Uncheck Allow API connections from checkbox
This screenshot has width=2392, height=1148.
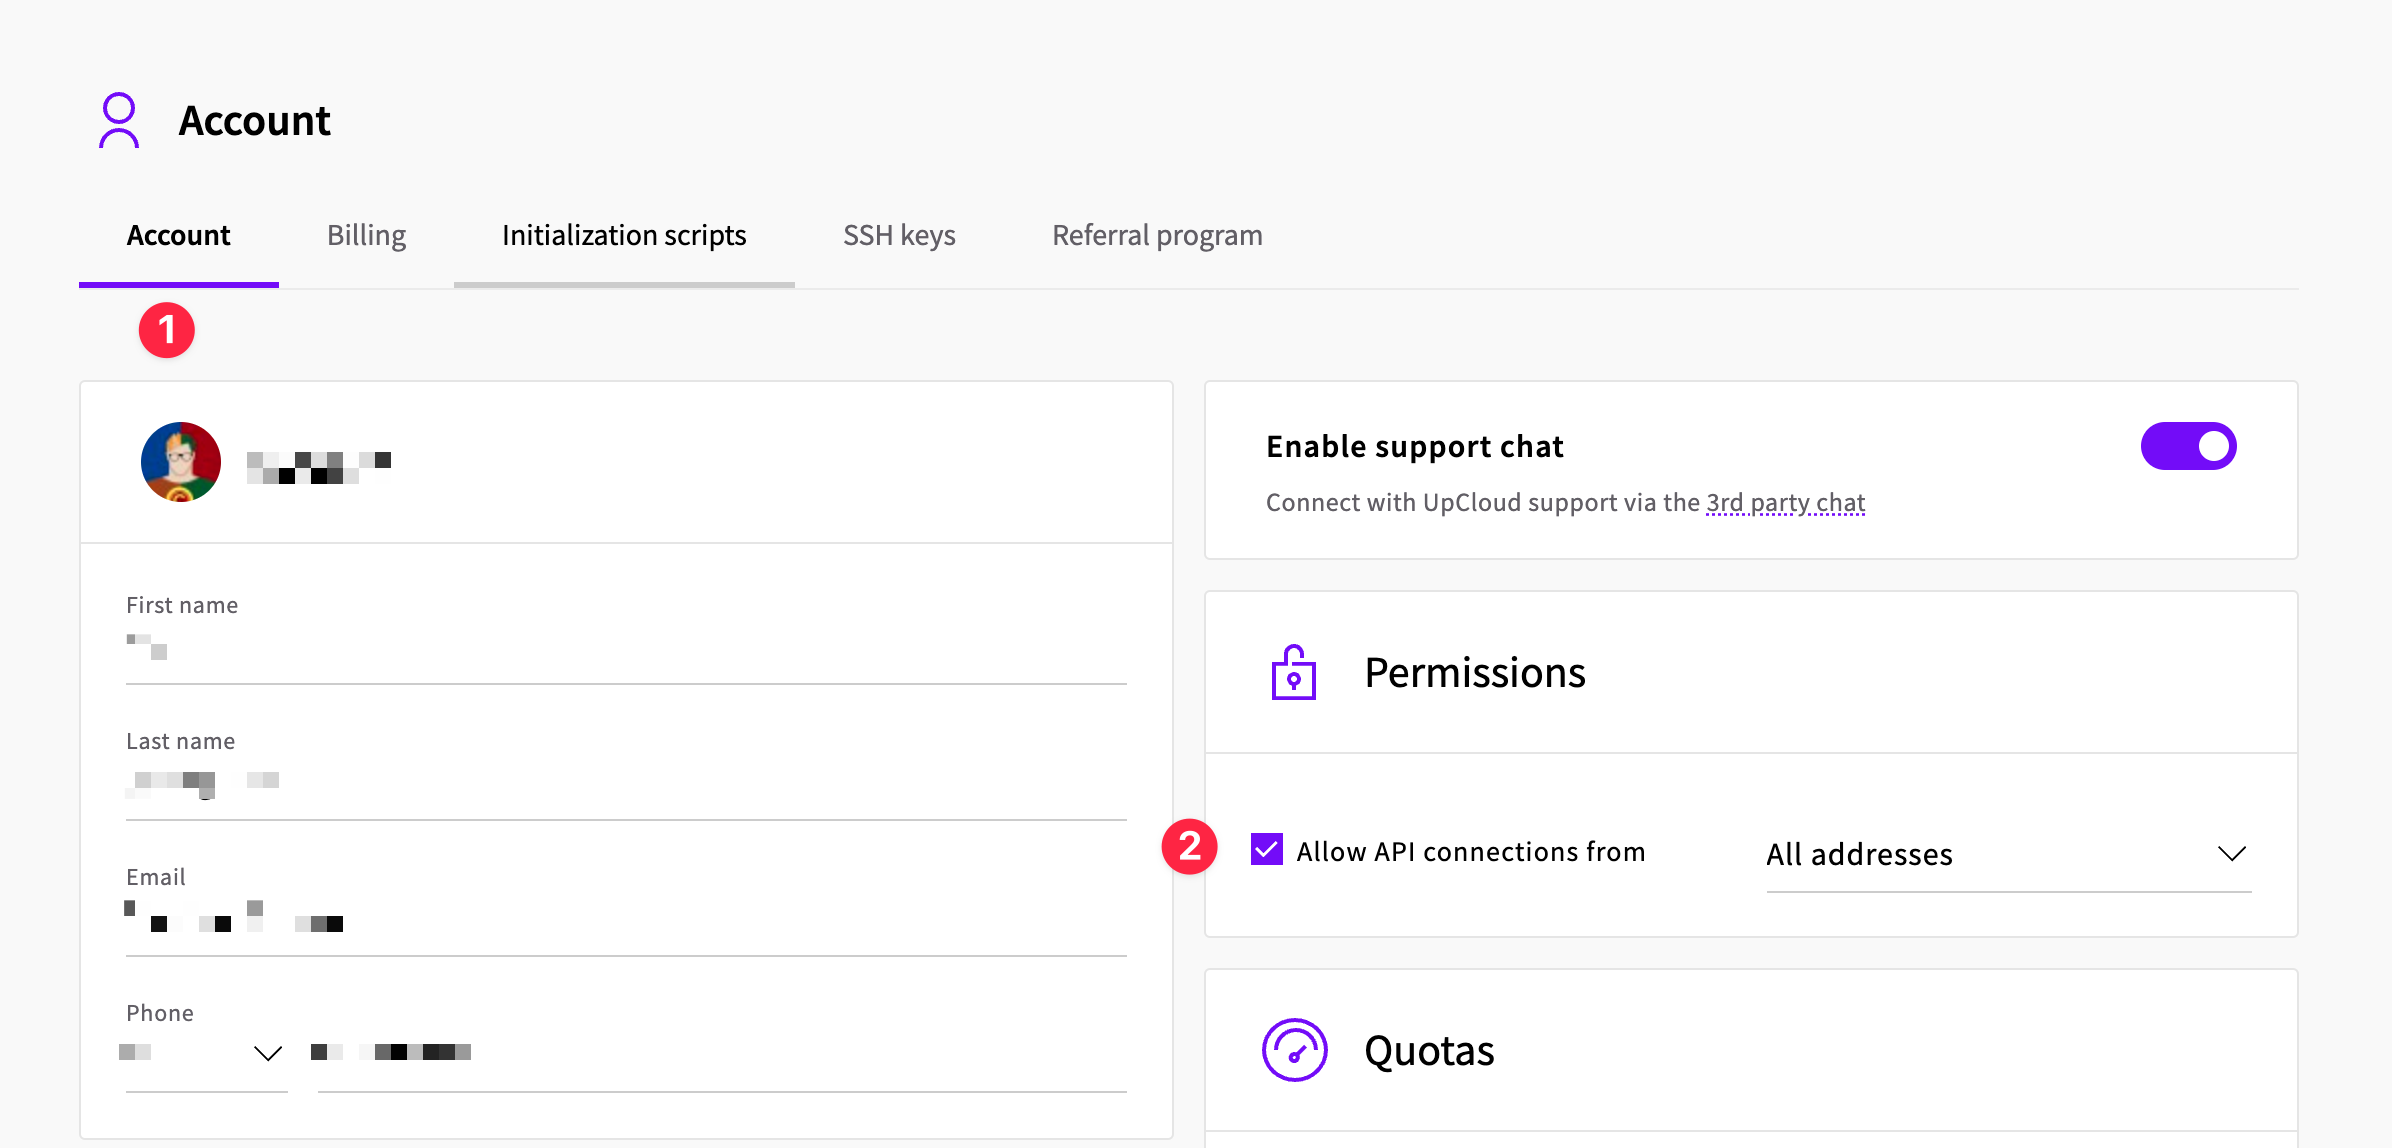(x=1267, y=850)
